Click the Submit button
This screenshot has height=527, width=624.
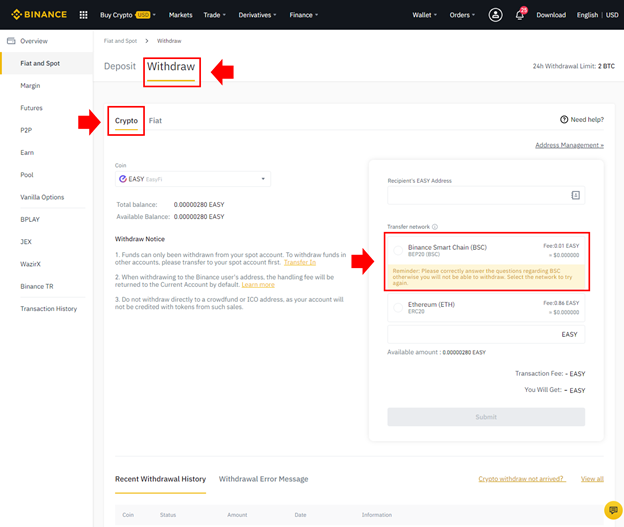pos(486,417)
